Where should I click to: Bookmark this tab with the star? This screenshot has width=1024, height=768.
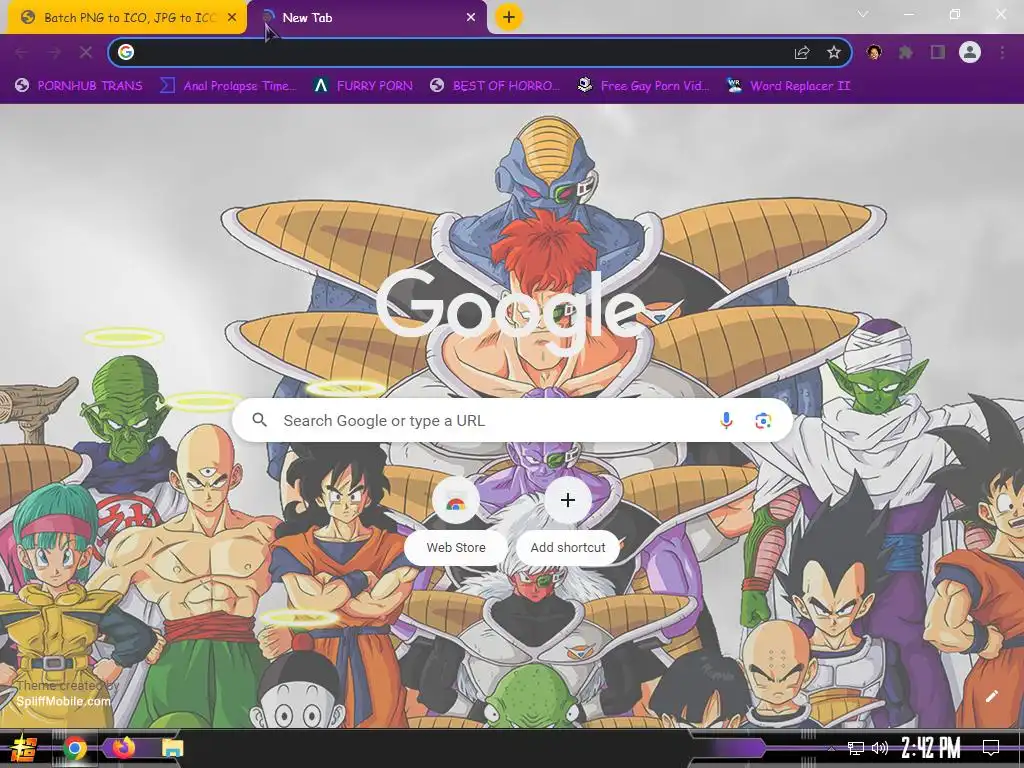tap(834, 52)
